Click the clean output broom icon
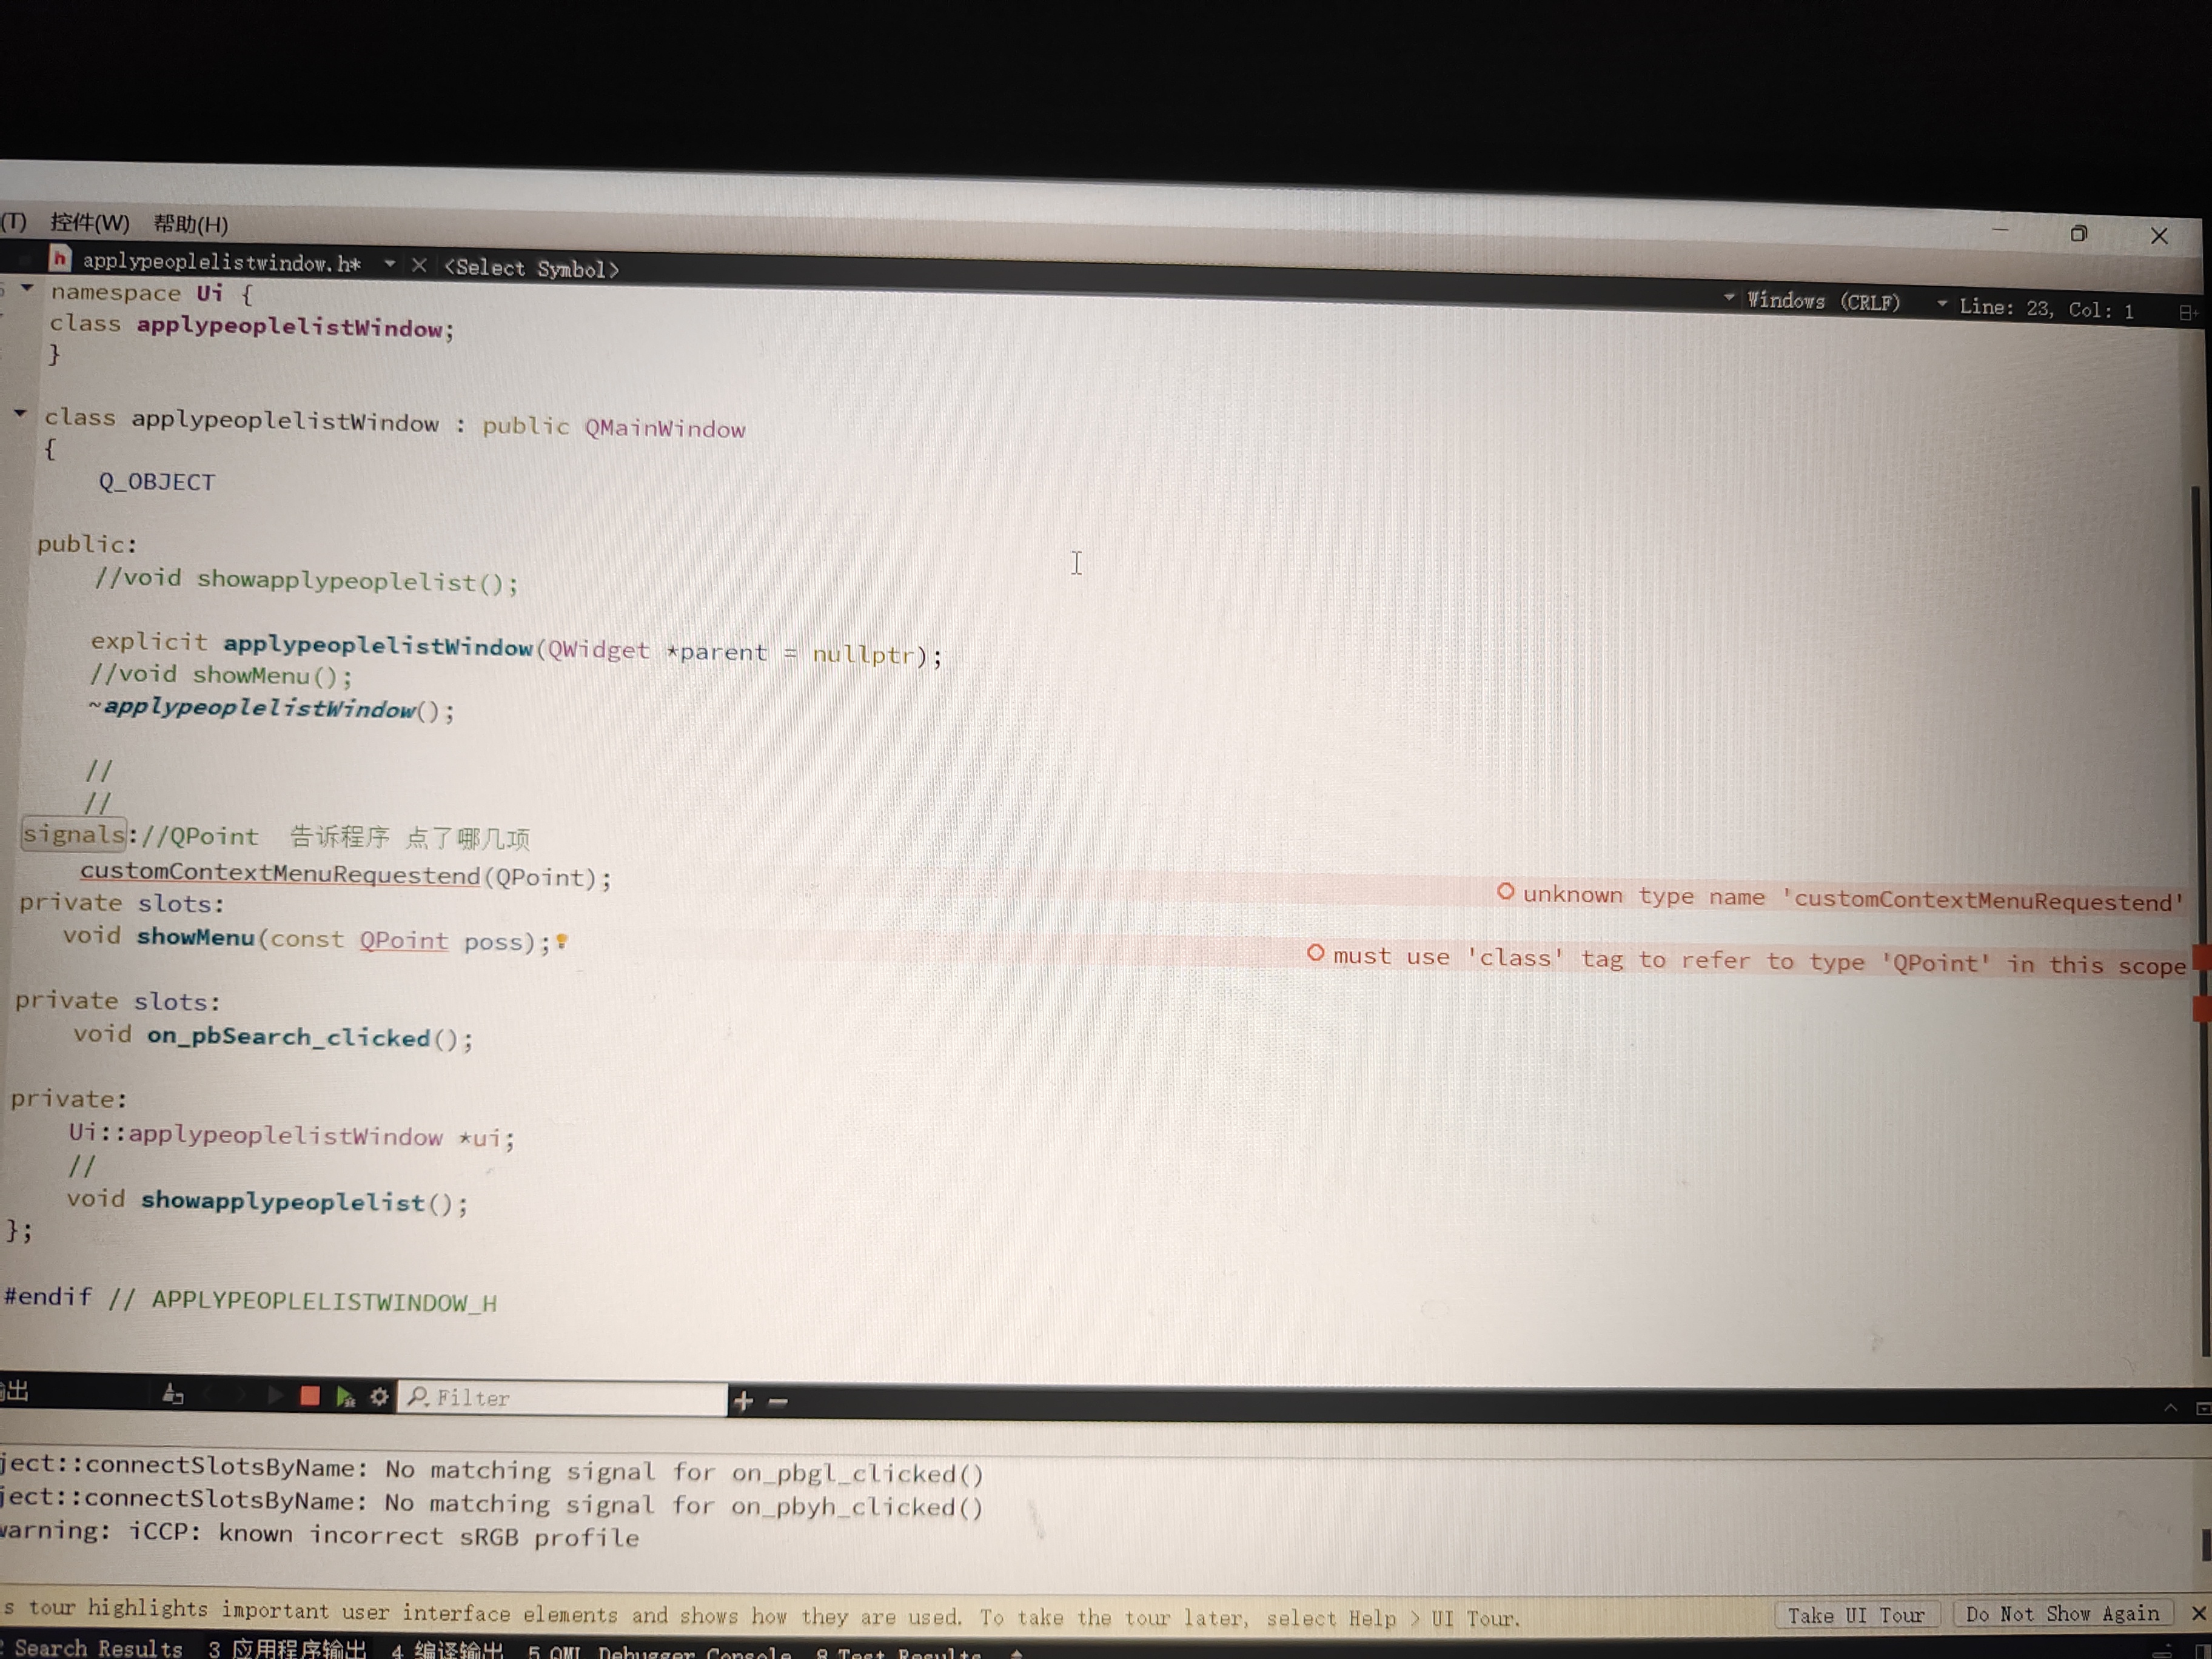2212x1659 pixels. pyautogui.click(x=173, y=1394)
